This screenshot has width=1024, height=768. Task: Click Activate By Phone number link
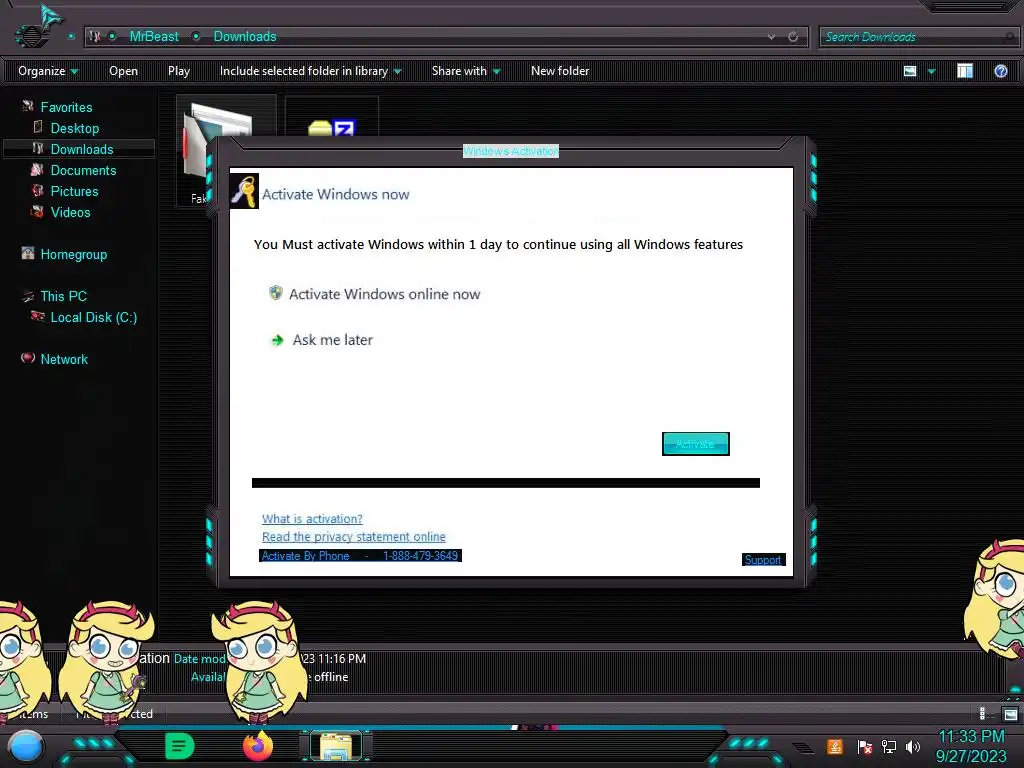[x=360, y=556]
